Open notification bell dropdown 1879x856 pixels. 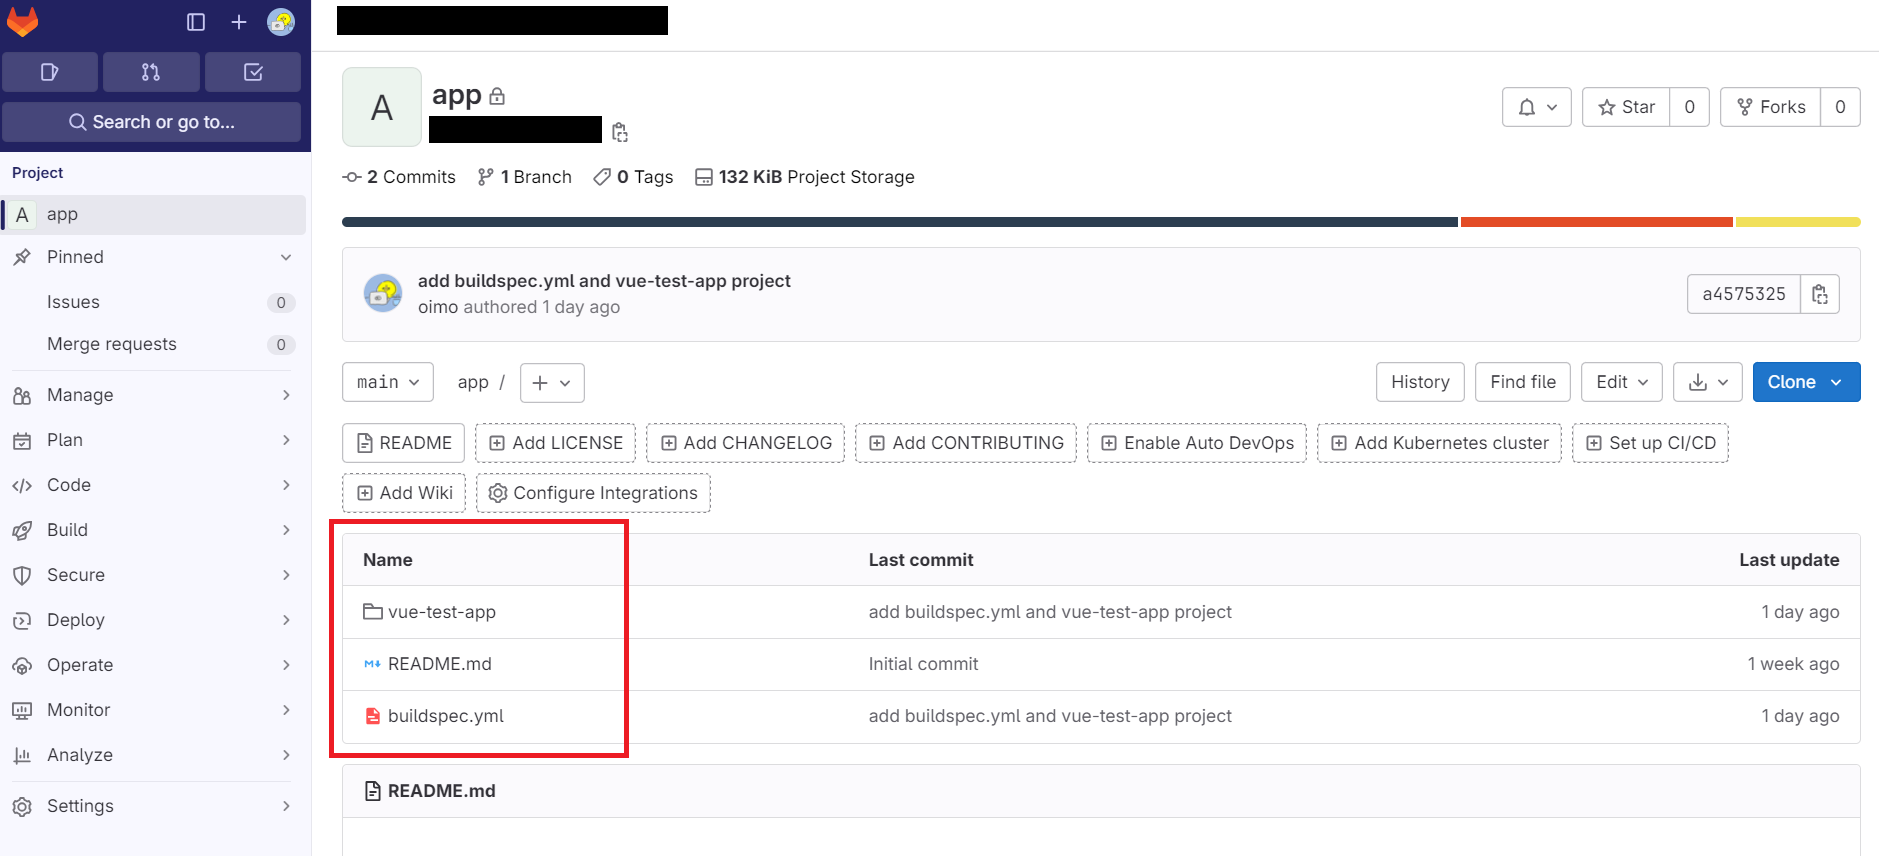click(x=1537, y=107)
